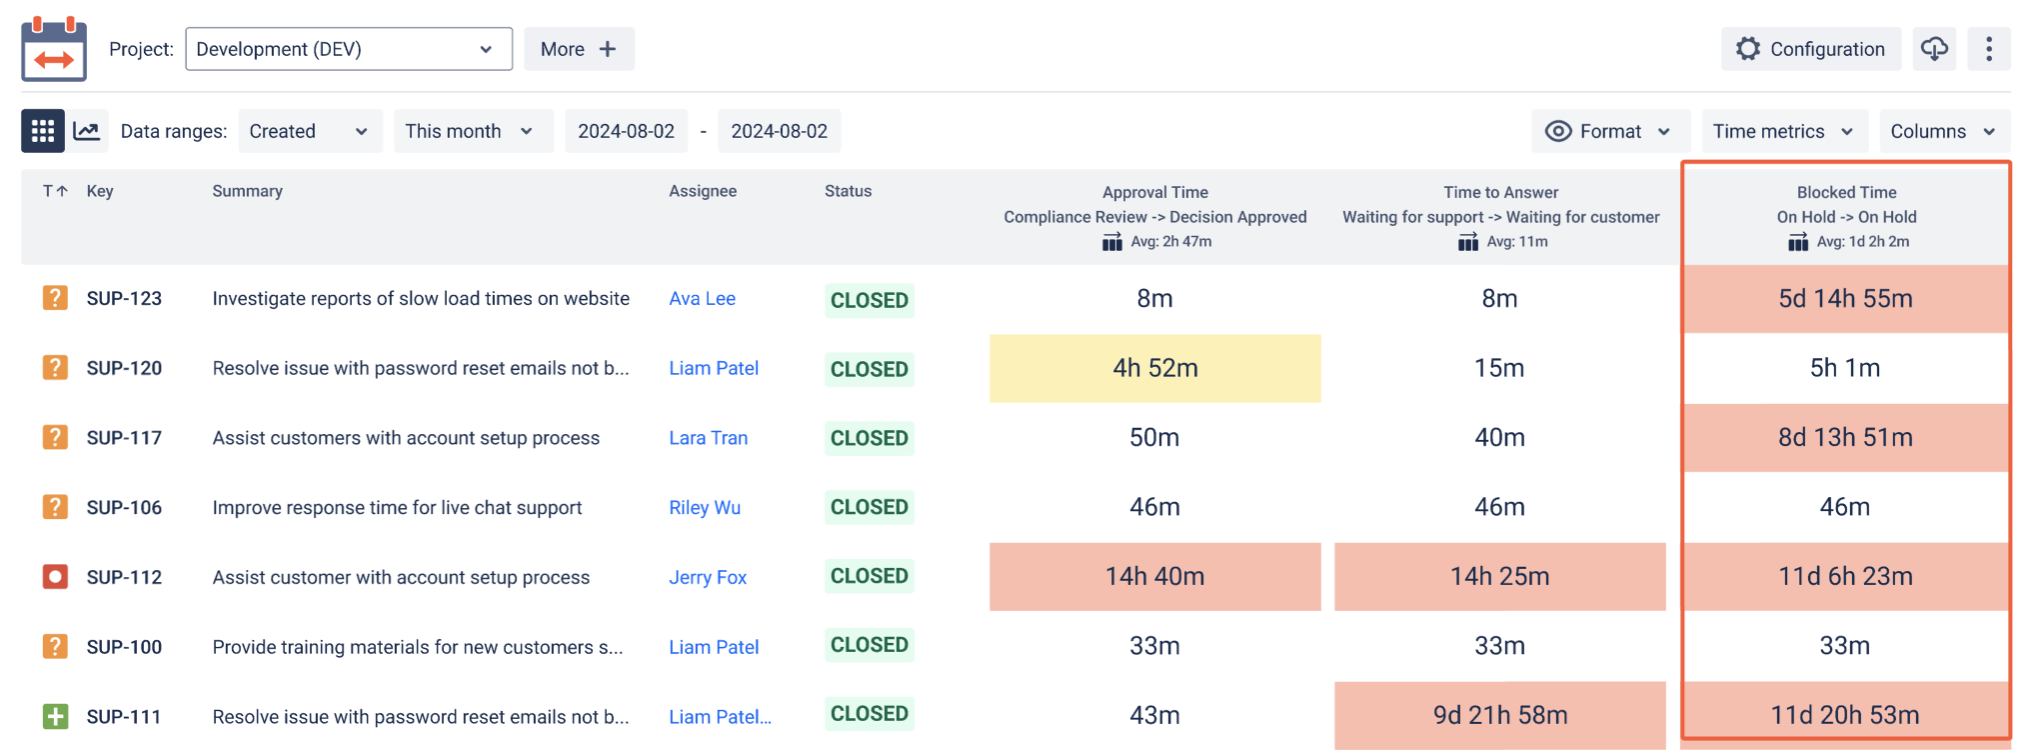Sort by the T column header
The image size is (2028, 756).
point(55,191)
